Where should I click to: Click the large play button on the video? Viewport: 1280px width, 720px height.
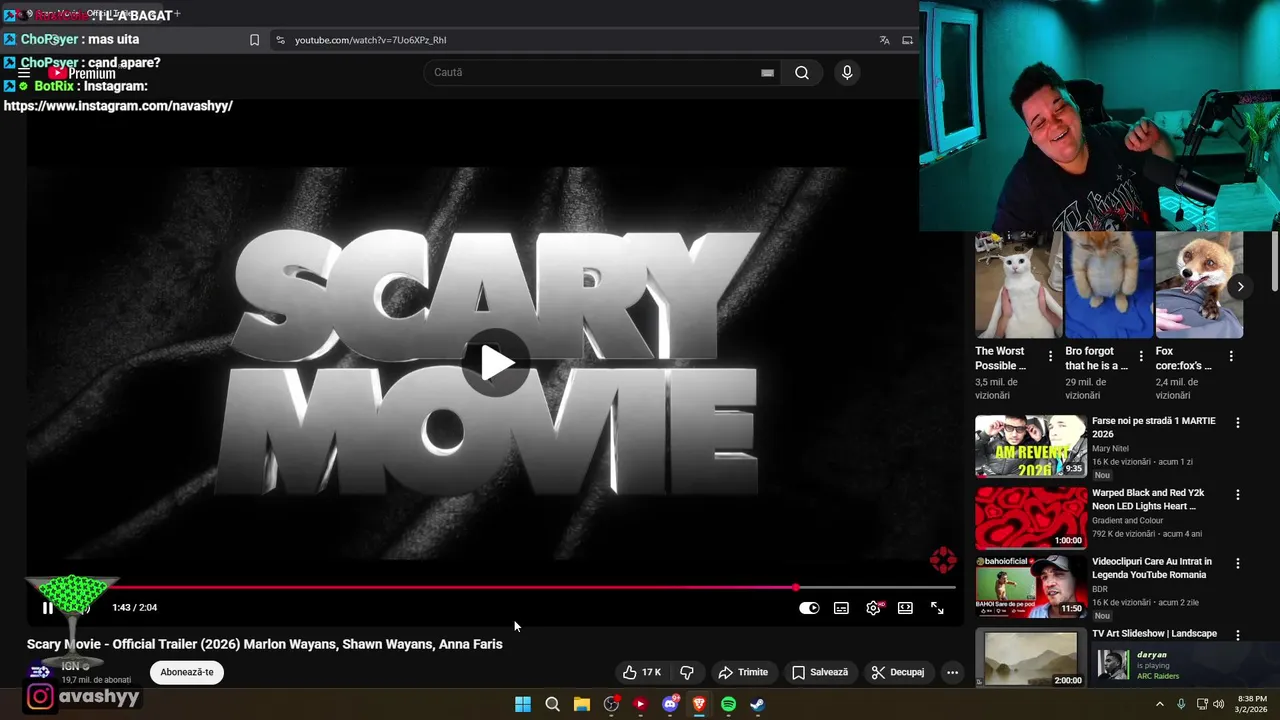[x=497, y=362]
